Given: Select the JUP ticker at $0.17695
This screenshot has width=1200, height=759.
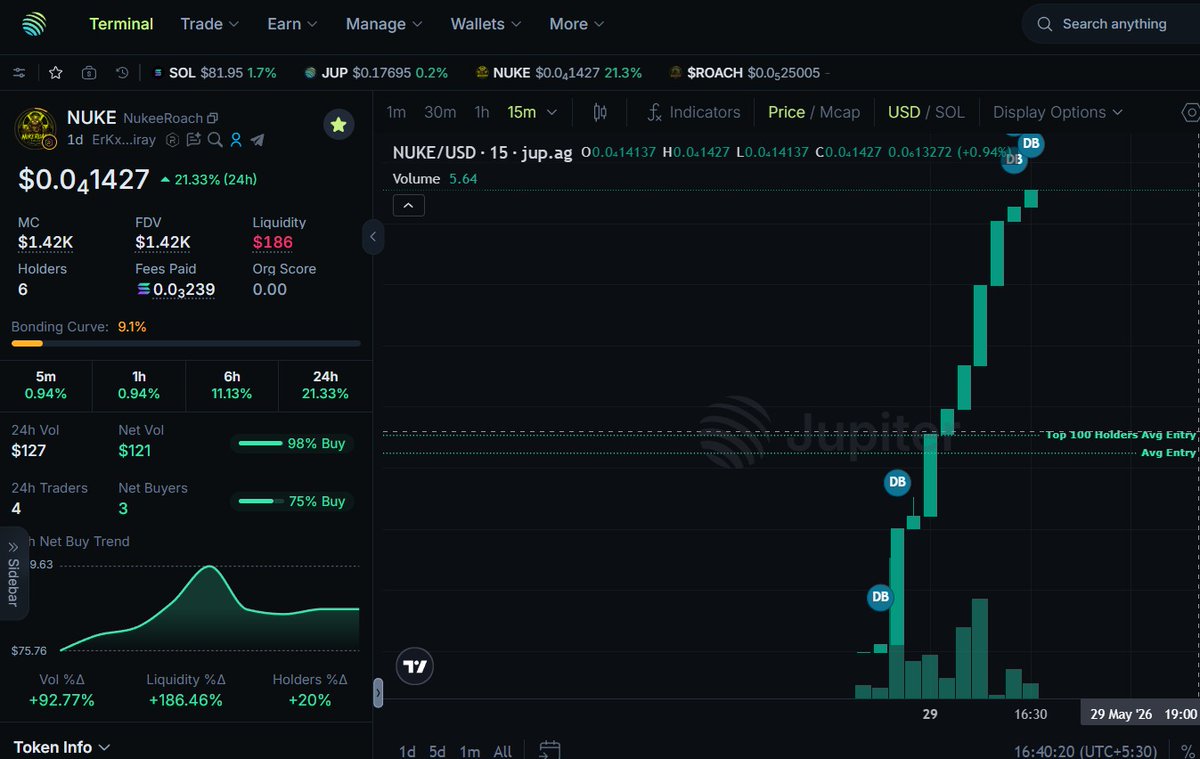Looking at the screenshot, I should coord(376,73).
